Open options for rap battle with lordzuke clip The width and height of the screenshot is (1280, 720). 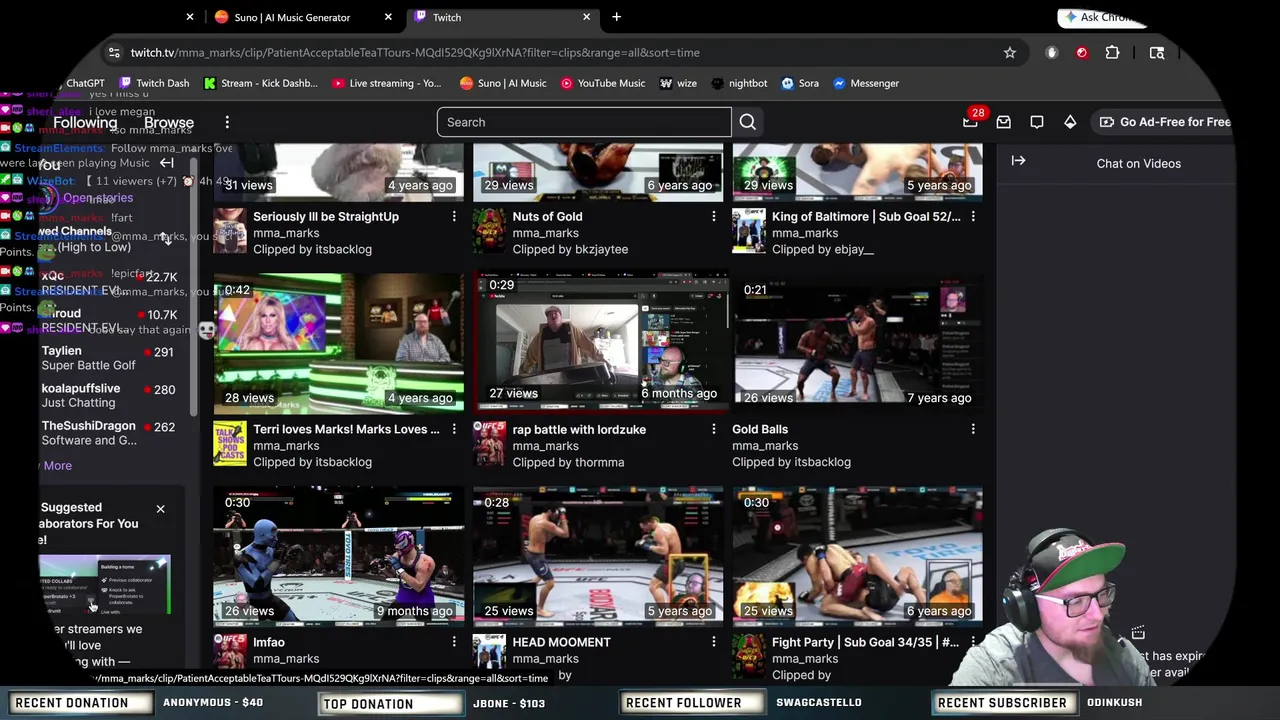click(x=713, y=430)
